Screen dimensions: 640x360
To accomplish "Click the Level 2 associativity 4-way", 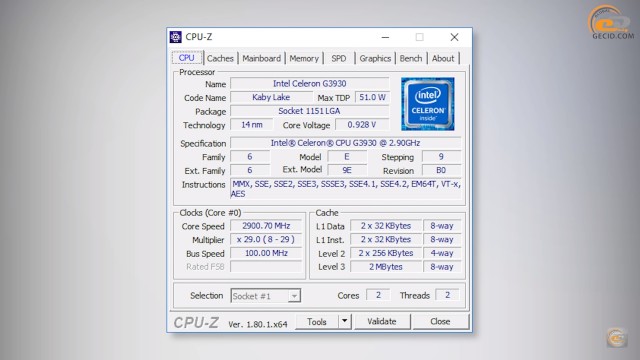I will 442,253.
